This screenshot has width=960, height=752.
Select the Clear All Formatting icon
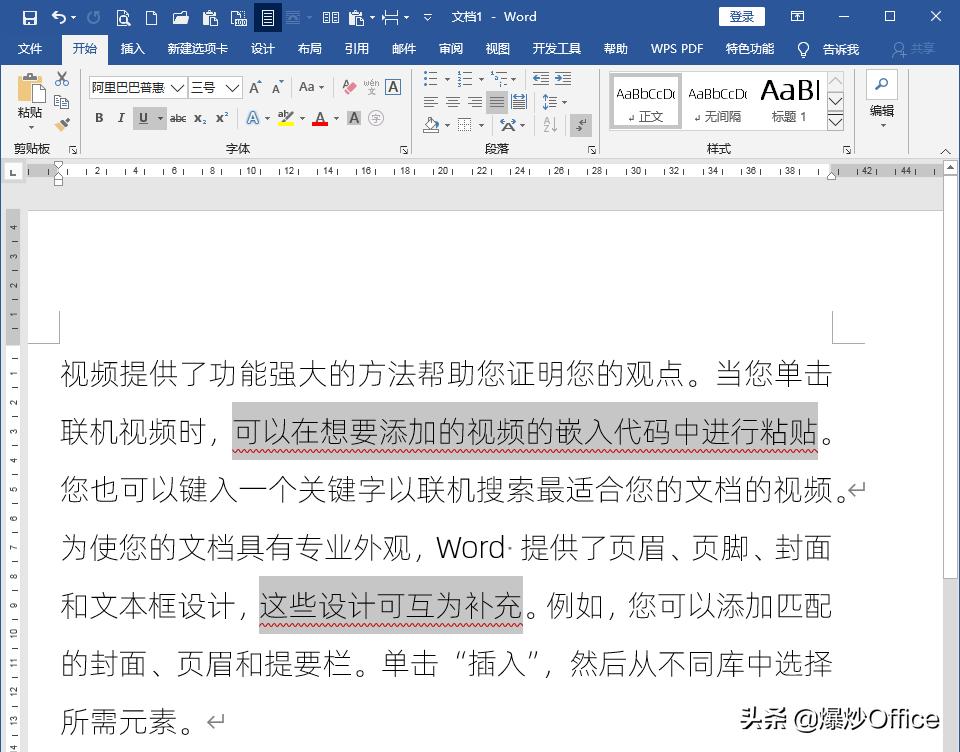[x=349, y=87]
